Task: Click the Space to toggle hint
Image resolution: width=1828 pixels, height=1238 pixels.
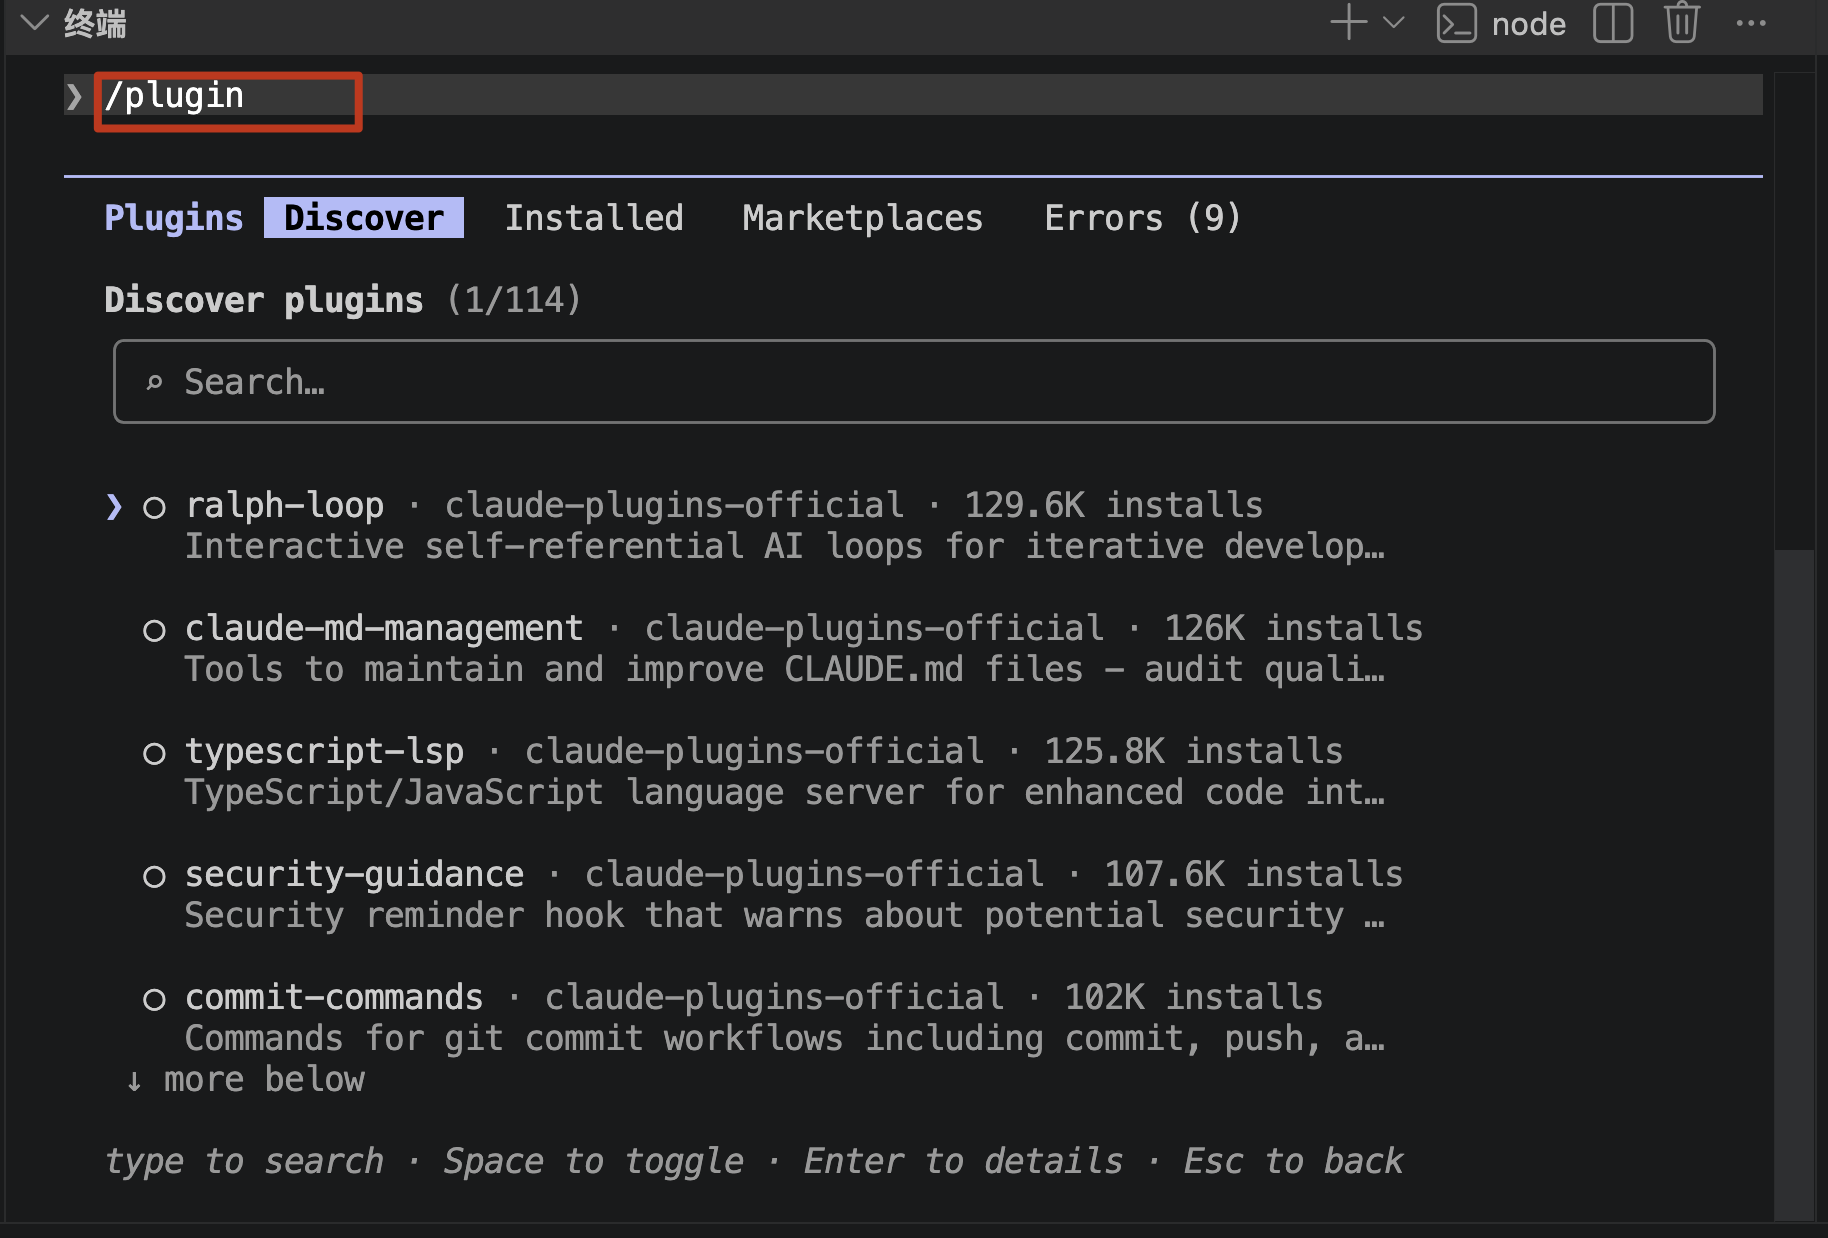Action: pos(594,1162)
